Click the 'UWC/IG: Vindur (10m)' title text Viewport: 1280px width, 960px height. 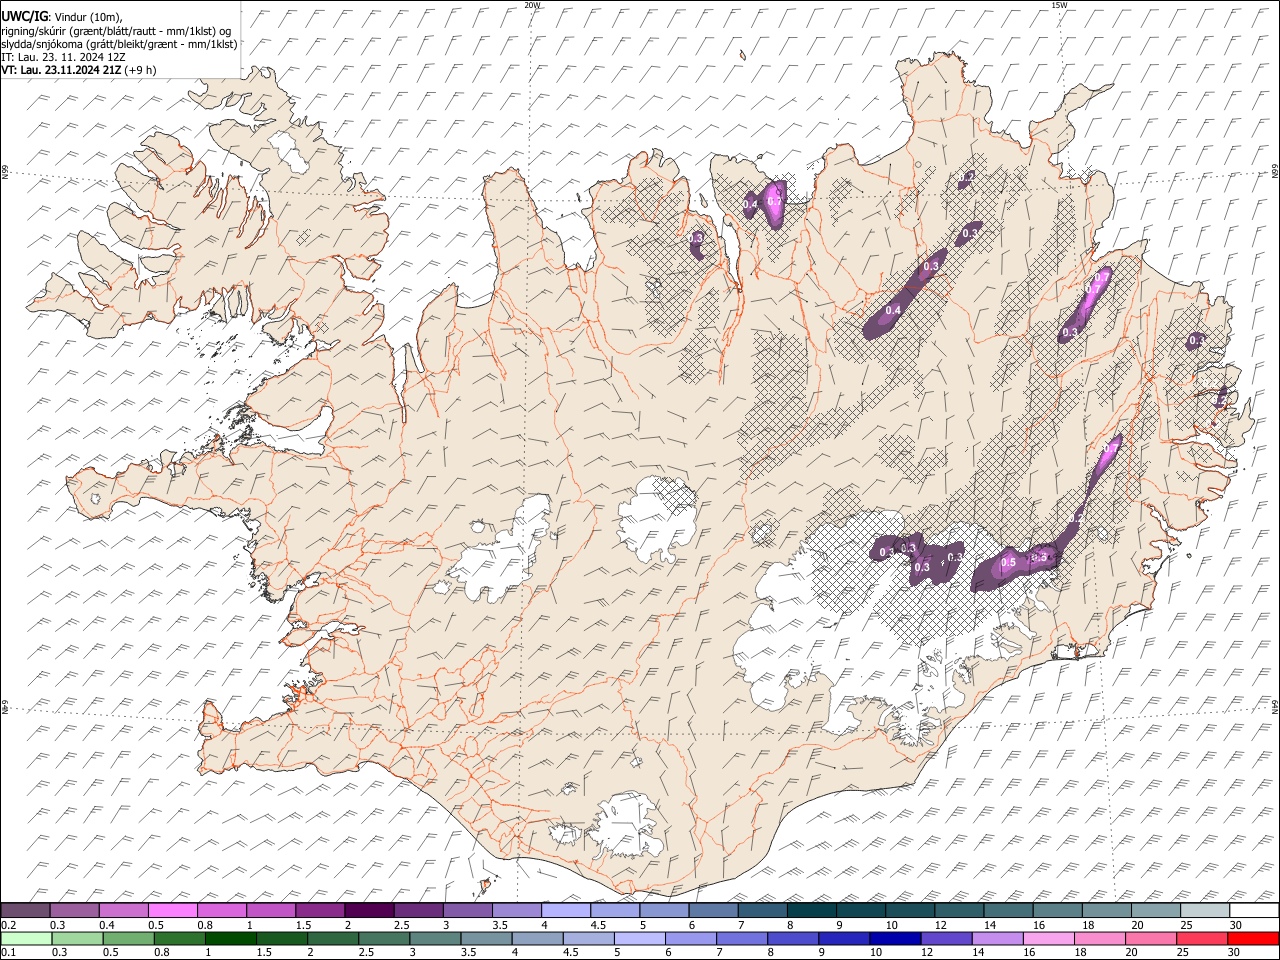tap(61, 16)
